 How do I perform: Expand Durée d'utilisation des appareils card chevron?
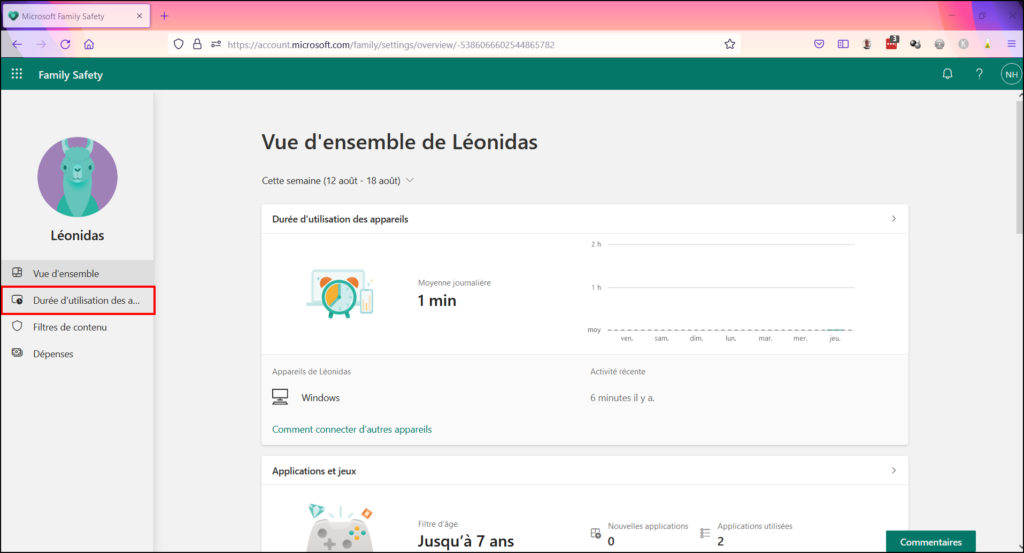894,219
